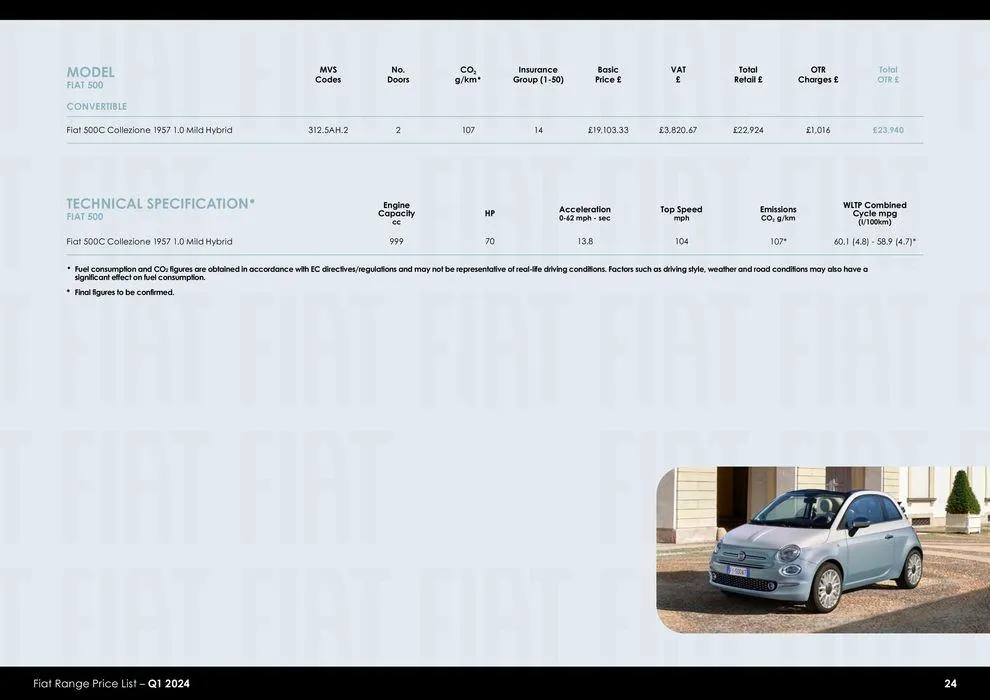Screen dimensions: 990x700
Task: Click the 13.8 acceleration value
Action: (x=585, y=239)
